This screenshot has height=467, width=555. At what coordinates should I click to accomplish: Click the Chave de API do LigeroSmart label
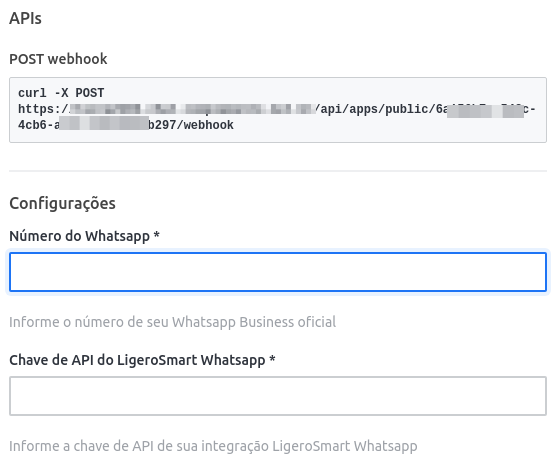click(137, 360)
